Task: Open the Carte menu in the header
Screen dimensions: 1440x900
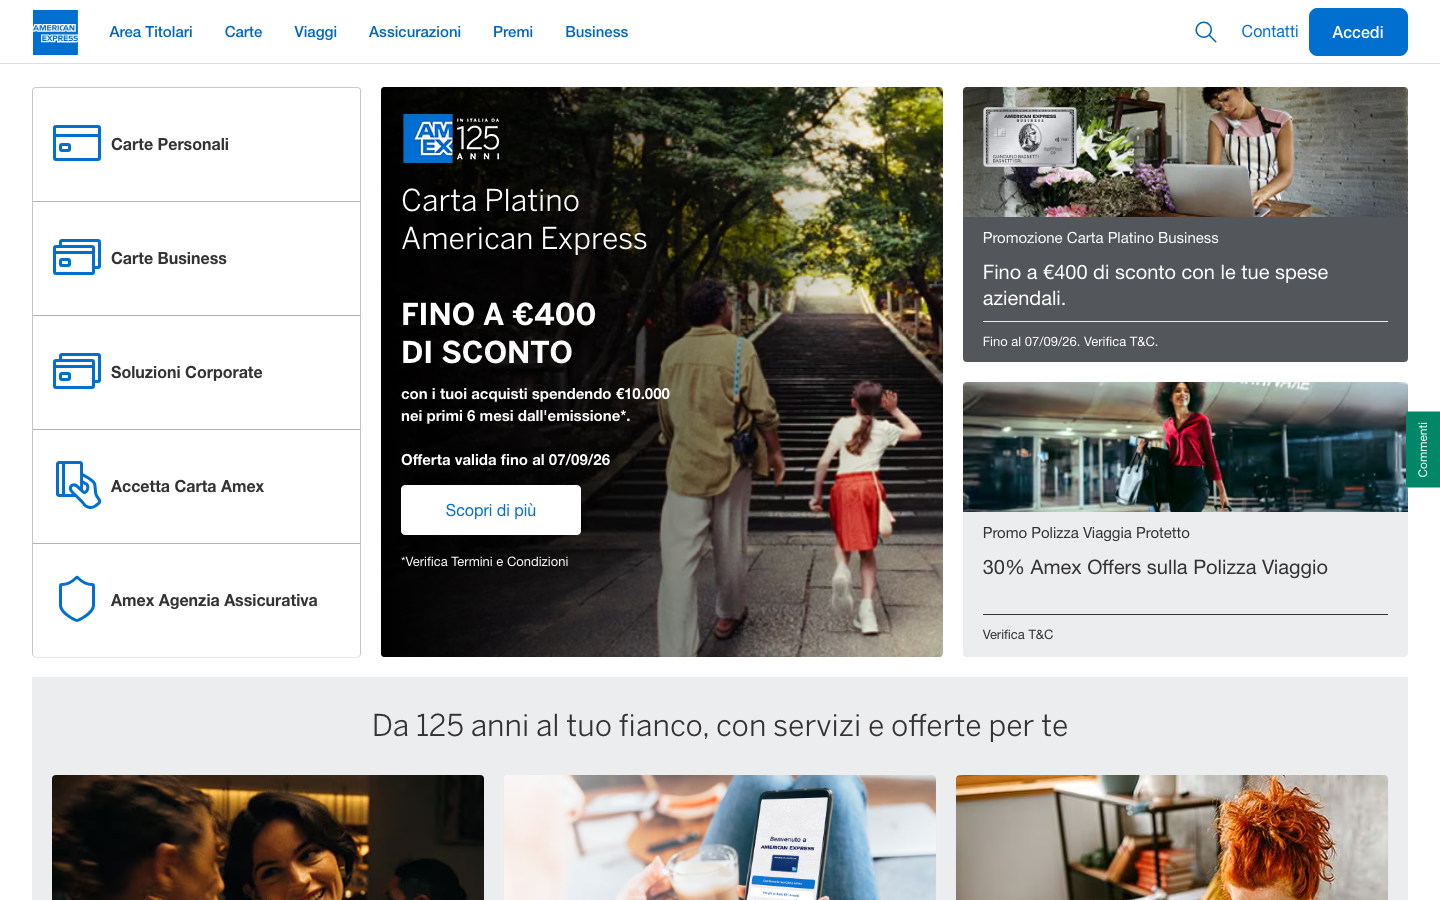Action: point(243,32)
